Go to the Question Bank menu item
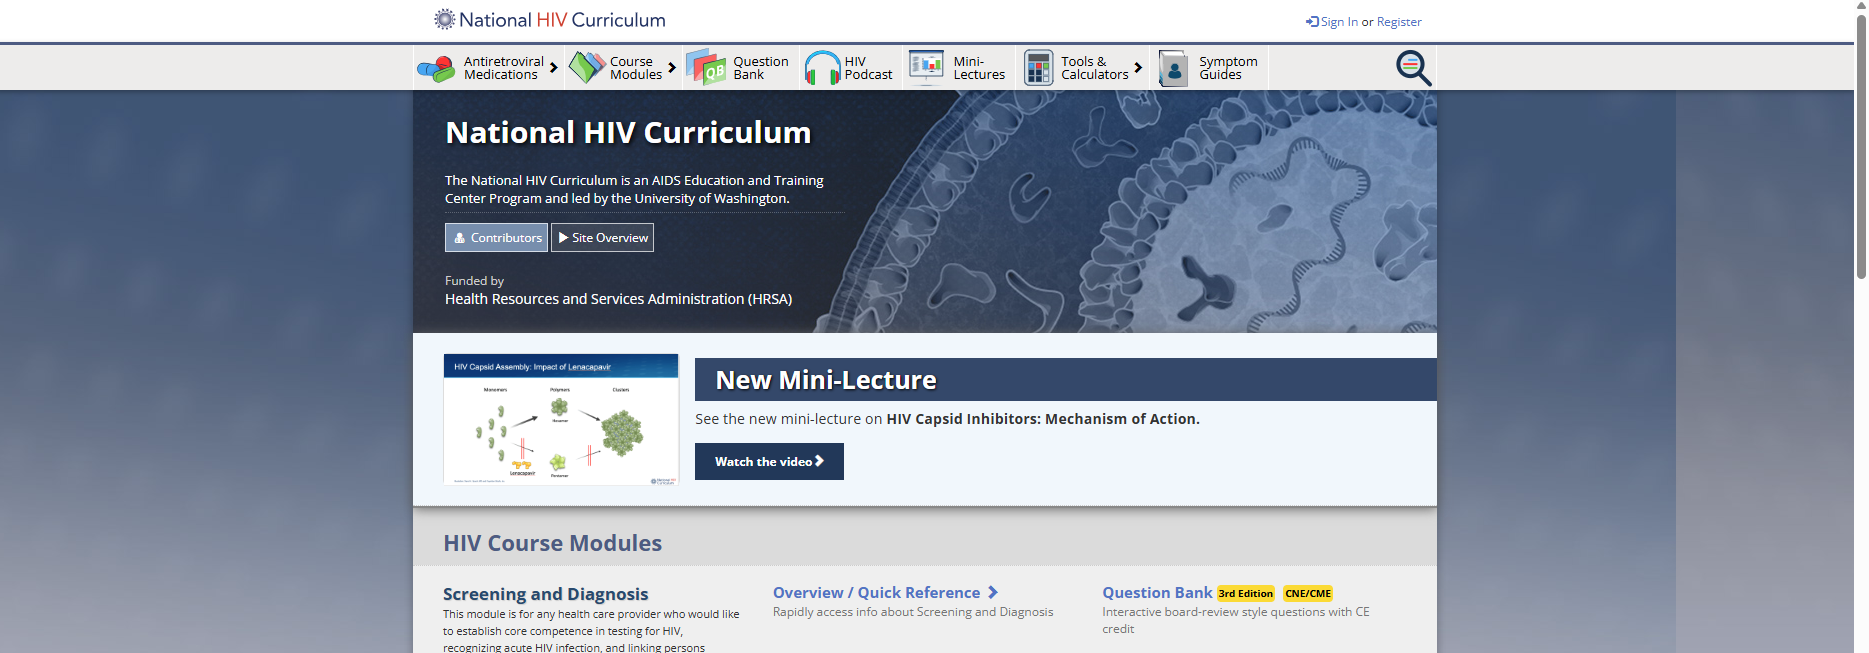 tap(741, 68)
